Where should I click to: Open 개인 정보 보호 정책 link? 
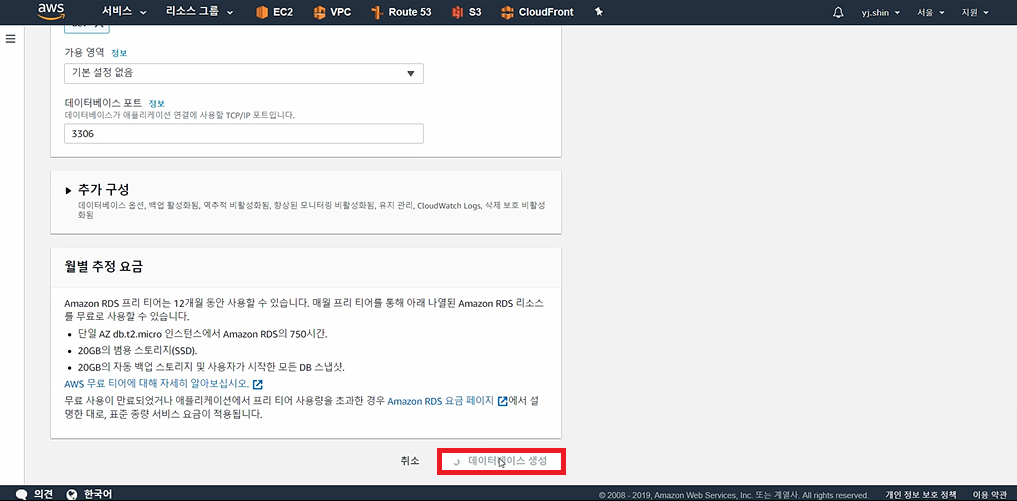pos(921,495)
